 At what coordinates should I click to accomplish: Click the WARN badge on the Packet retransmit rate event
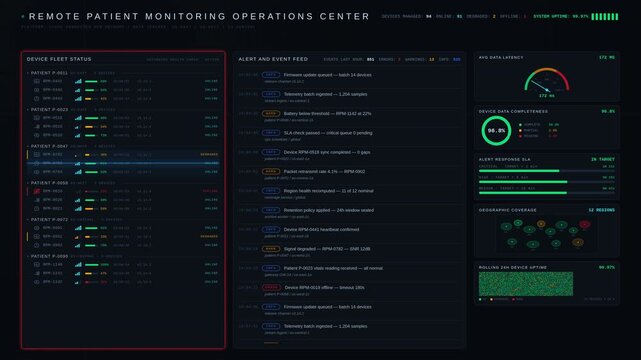coord(271,172)
